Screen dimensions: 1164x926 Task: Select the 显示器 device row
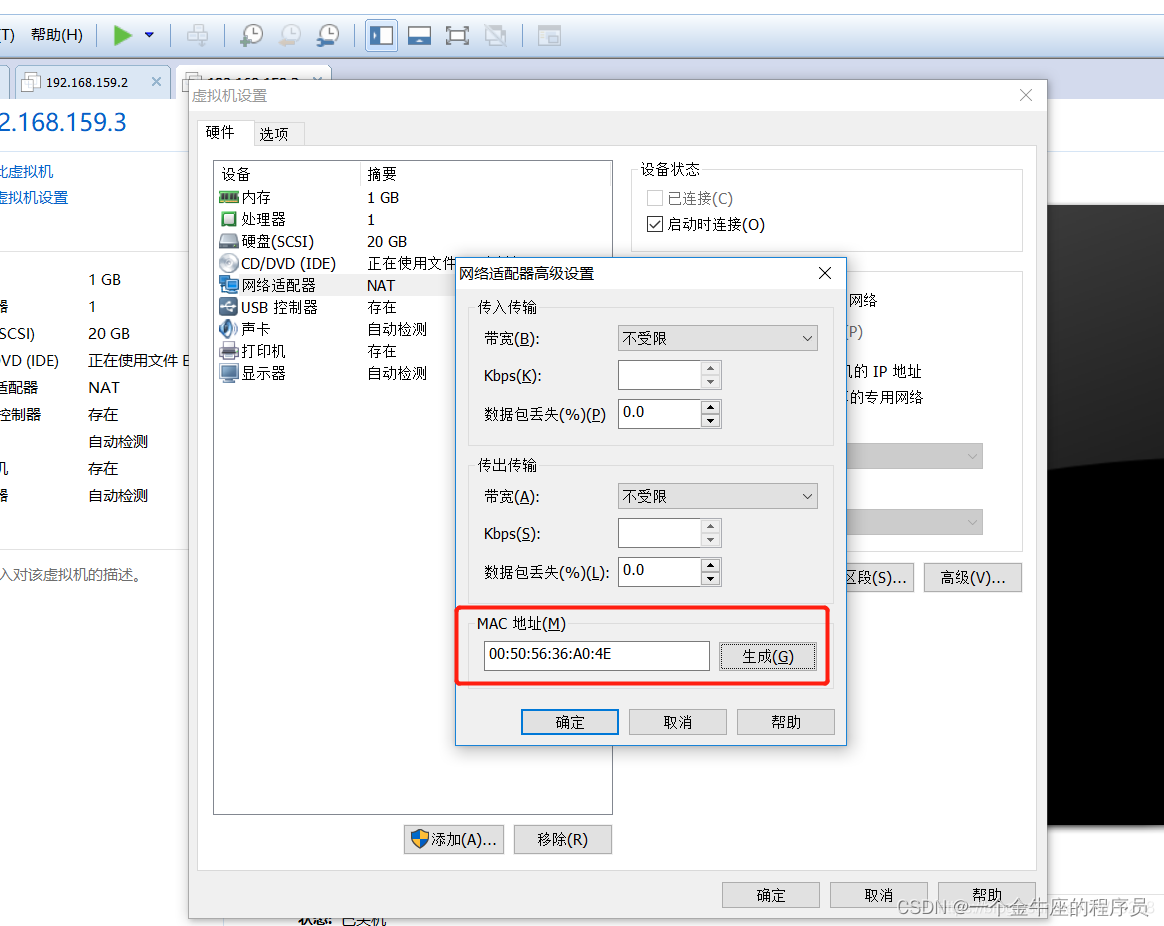337,373
